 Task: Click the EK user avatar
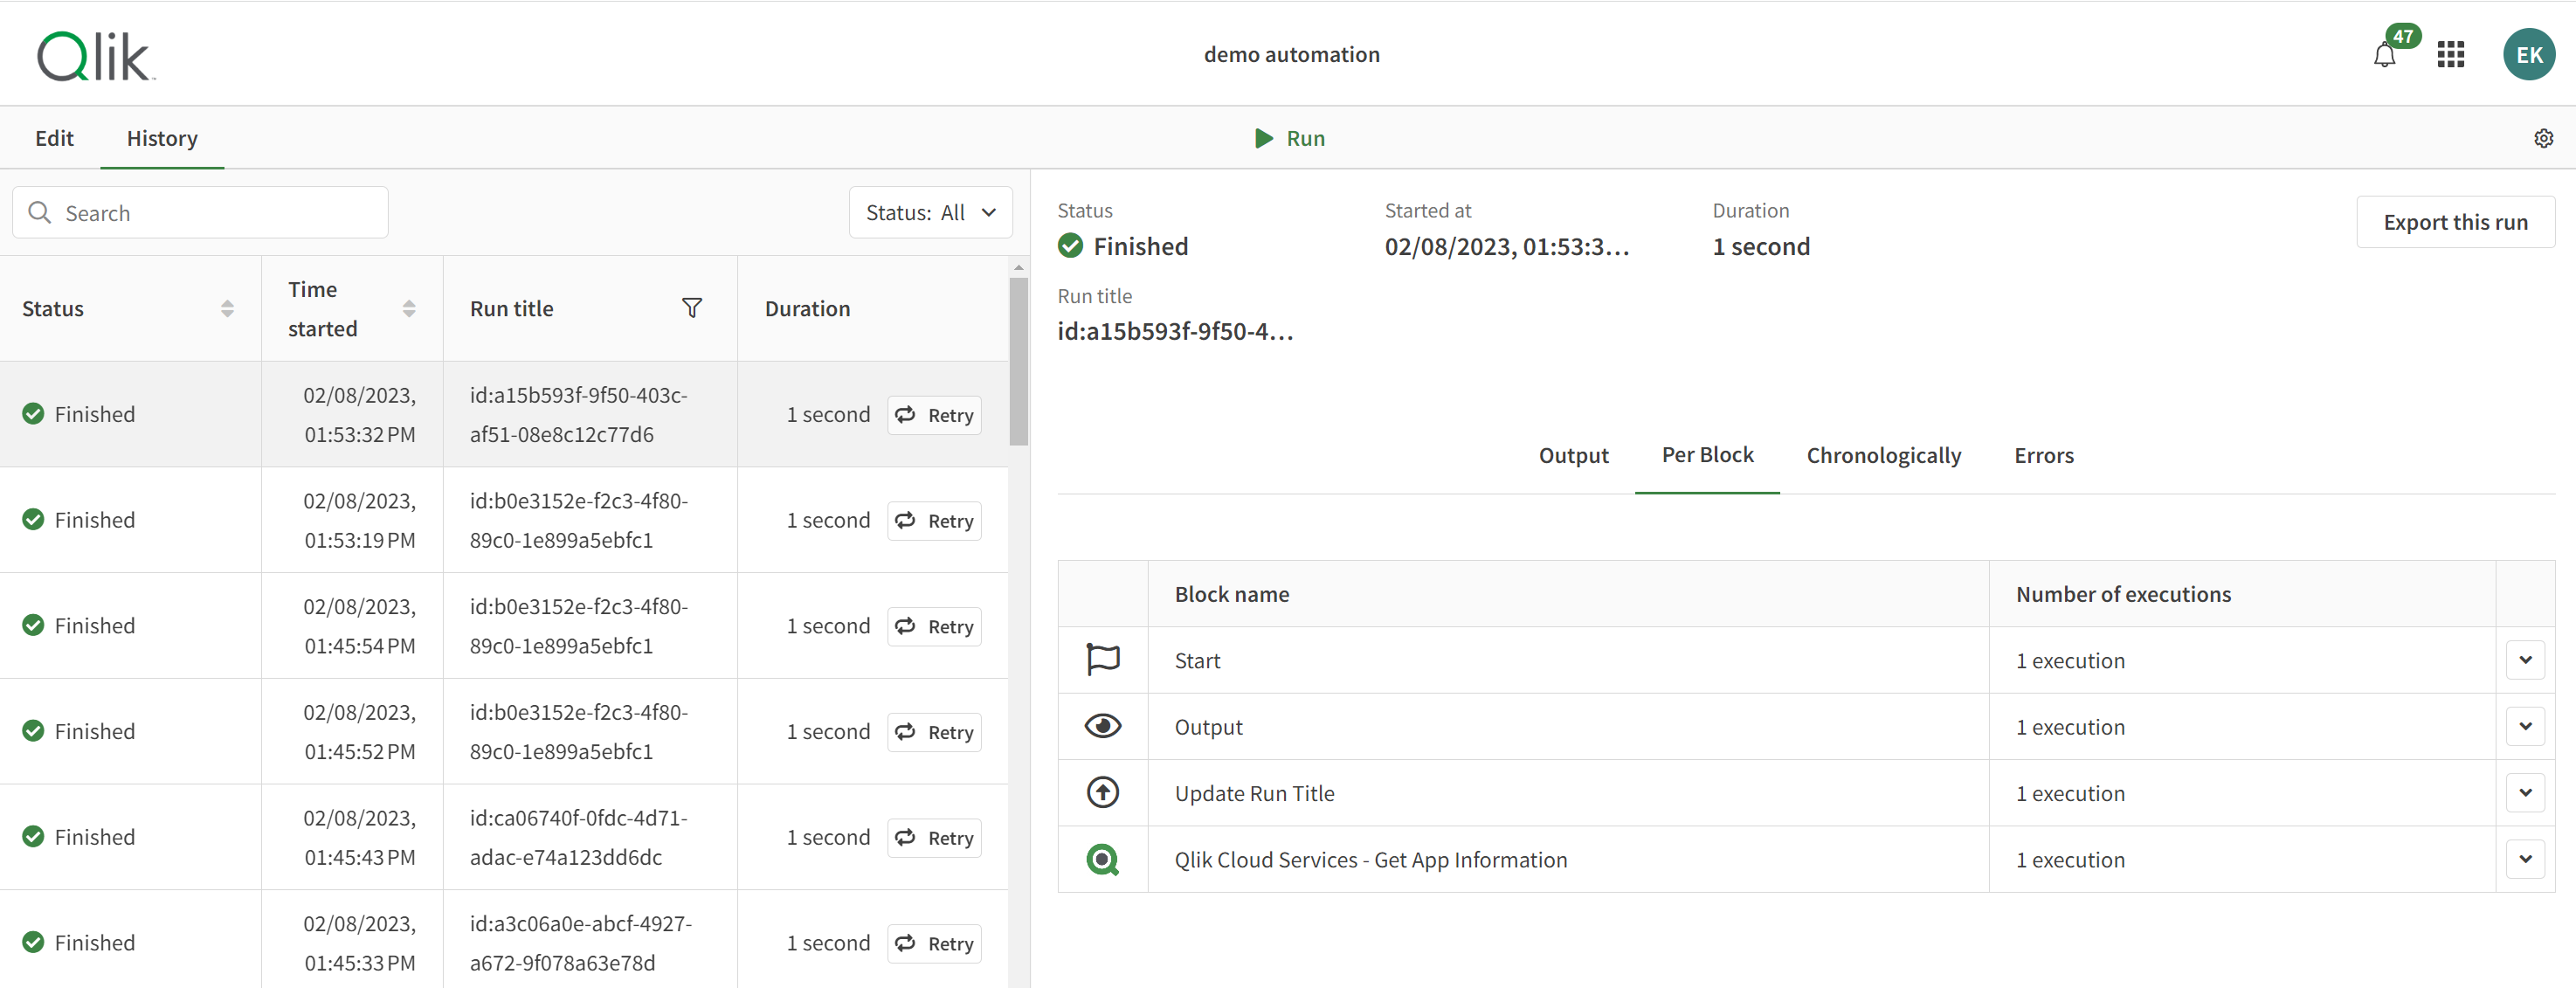pyautogui.click(x=2527, y=55)
